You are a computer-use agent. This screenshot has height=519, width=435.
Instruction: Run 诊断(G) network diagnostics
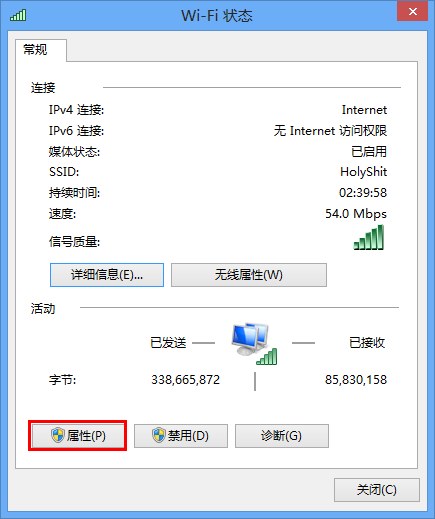click(282, 436)
